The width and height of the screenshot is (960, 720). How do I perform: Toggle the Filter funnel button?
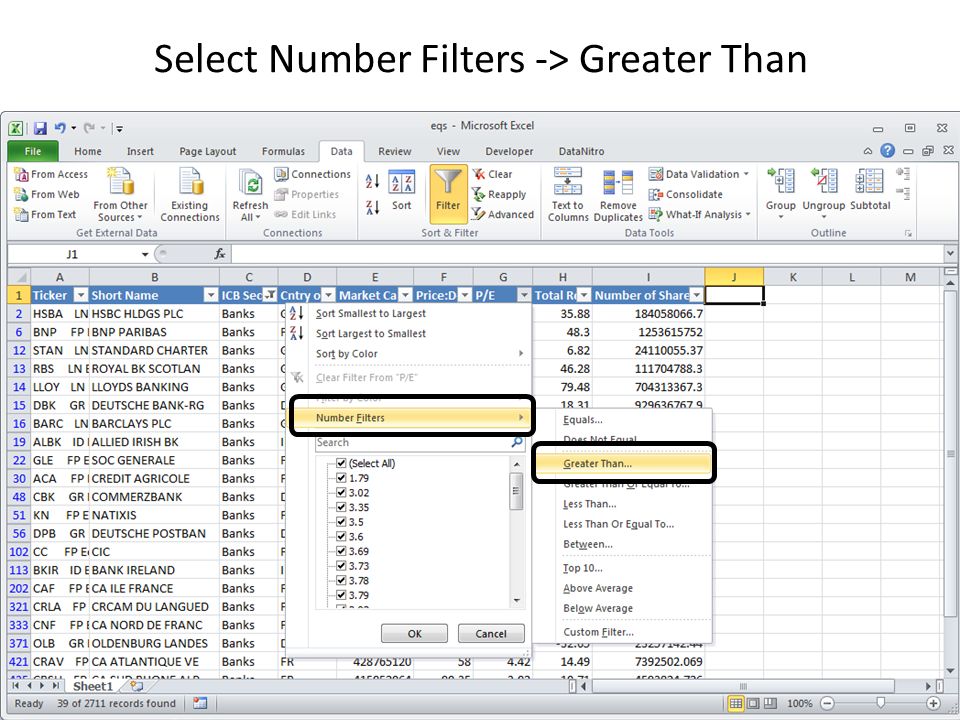pyautogui.click(x=448, y=193)
